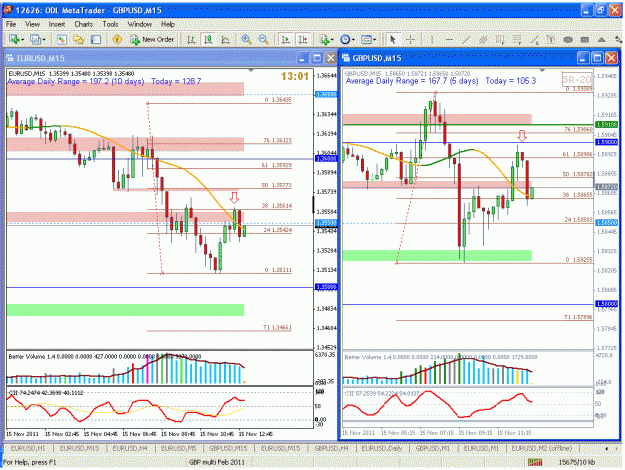Screen dimensions: 625x470
Task: Open the Templates icon
Action: [x=366, y=39]
